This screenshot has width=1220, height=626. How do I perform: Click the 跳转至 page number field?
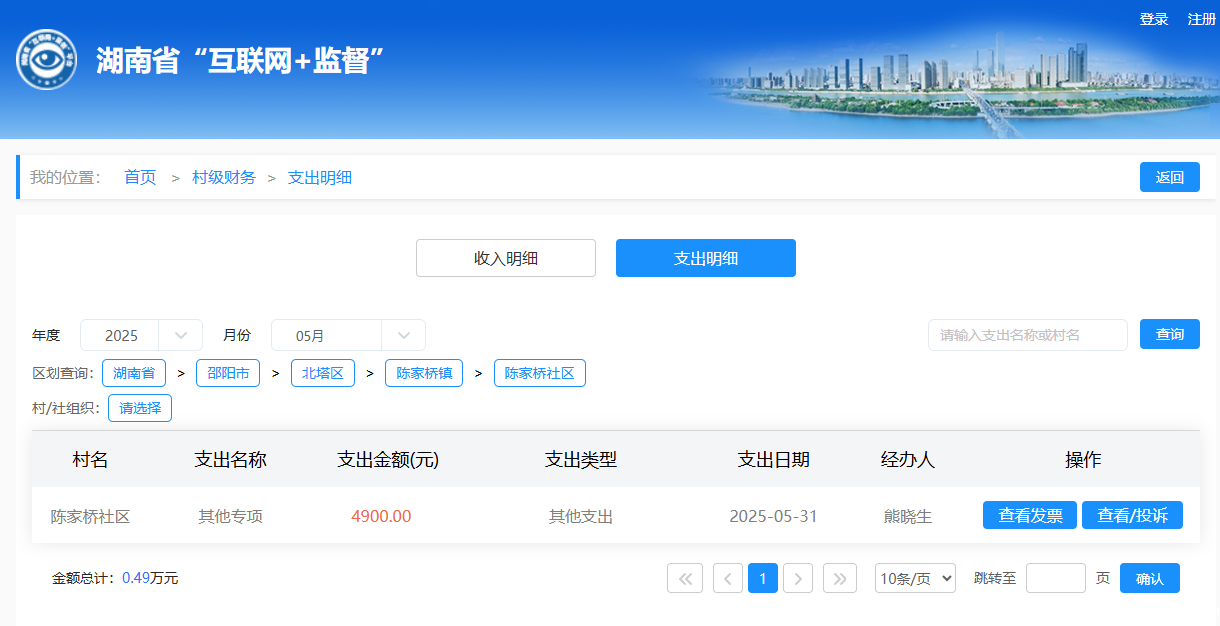(x=1055, y=578)
